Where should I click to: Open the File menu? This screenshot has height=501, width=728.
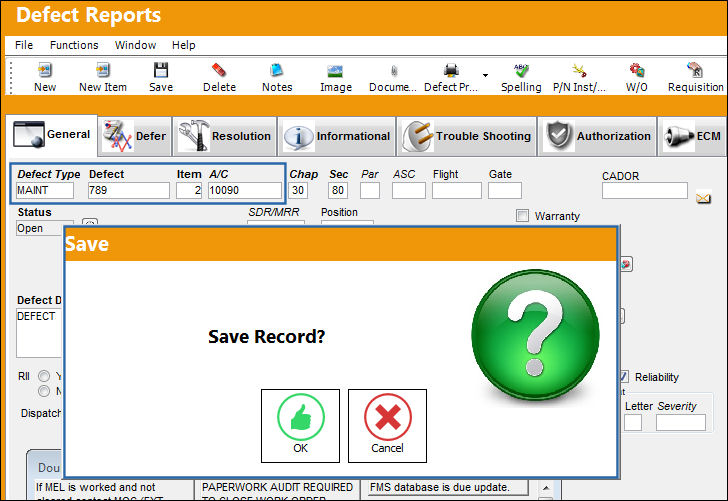coord(24,45)
